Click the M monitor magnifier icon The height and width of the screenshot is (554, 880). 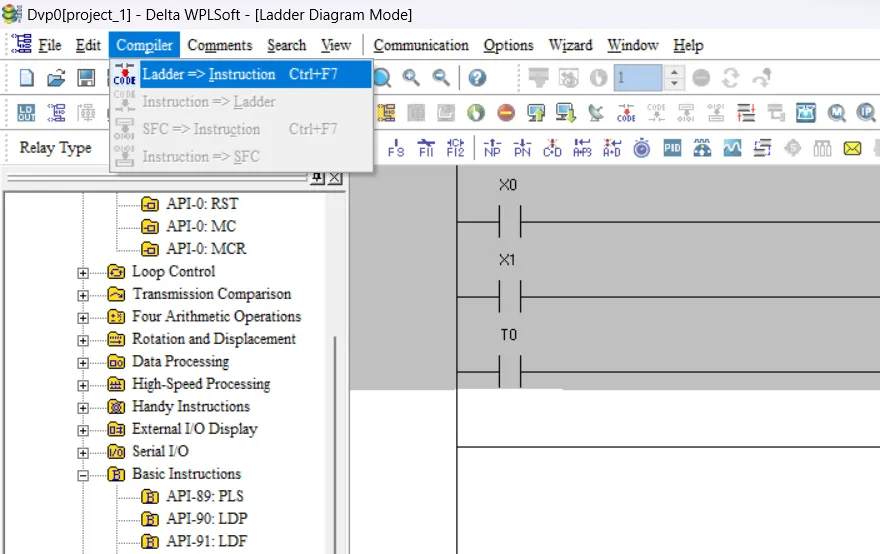836,113
